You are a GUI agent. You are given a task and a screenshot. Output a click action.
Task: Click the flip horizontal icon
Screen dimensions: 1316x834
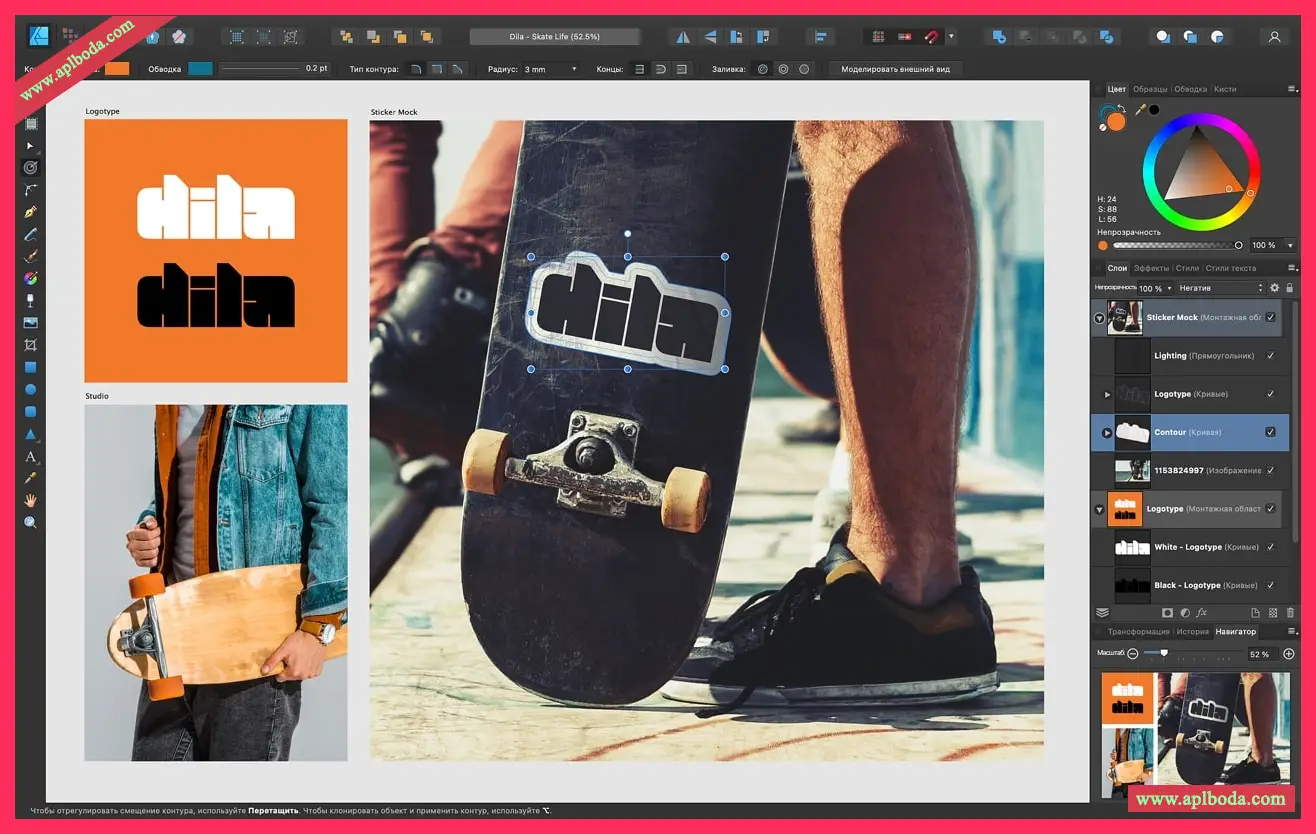pyautogui.click(x=684, y=37)
